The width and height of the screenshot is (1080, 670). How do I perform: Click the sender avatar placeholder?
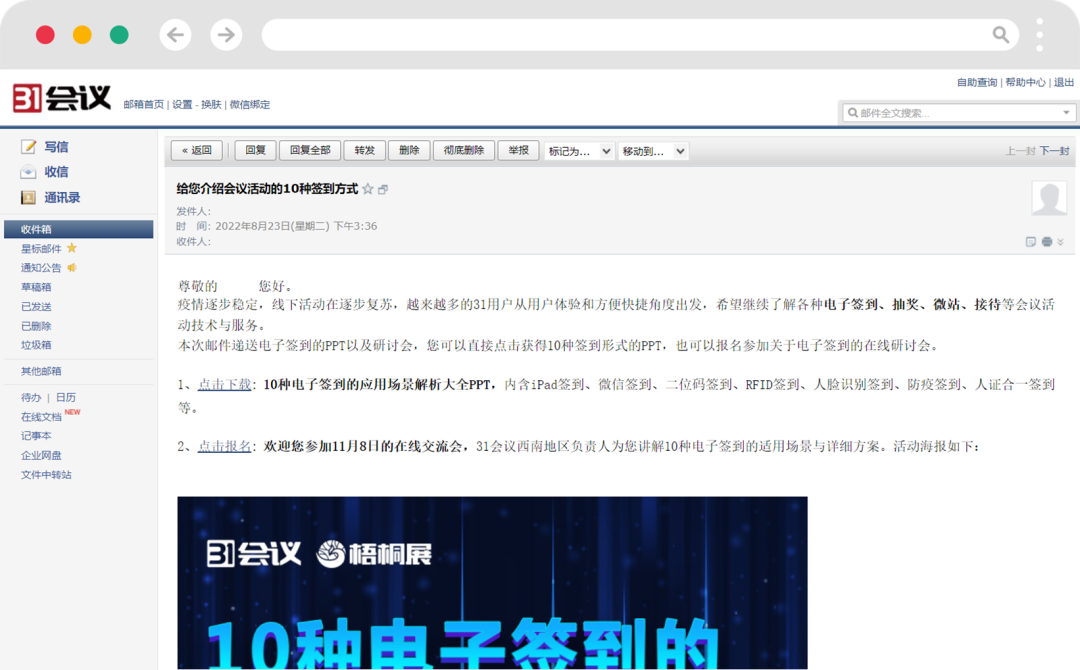tap(1049, 198)
